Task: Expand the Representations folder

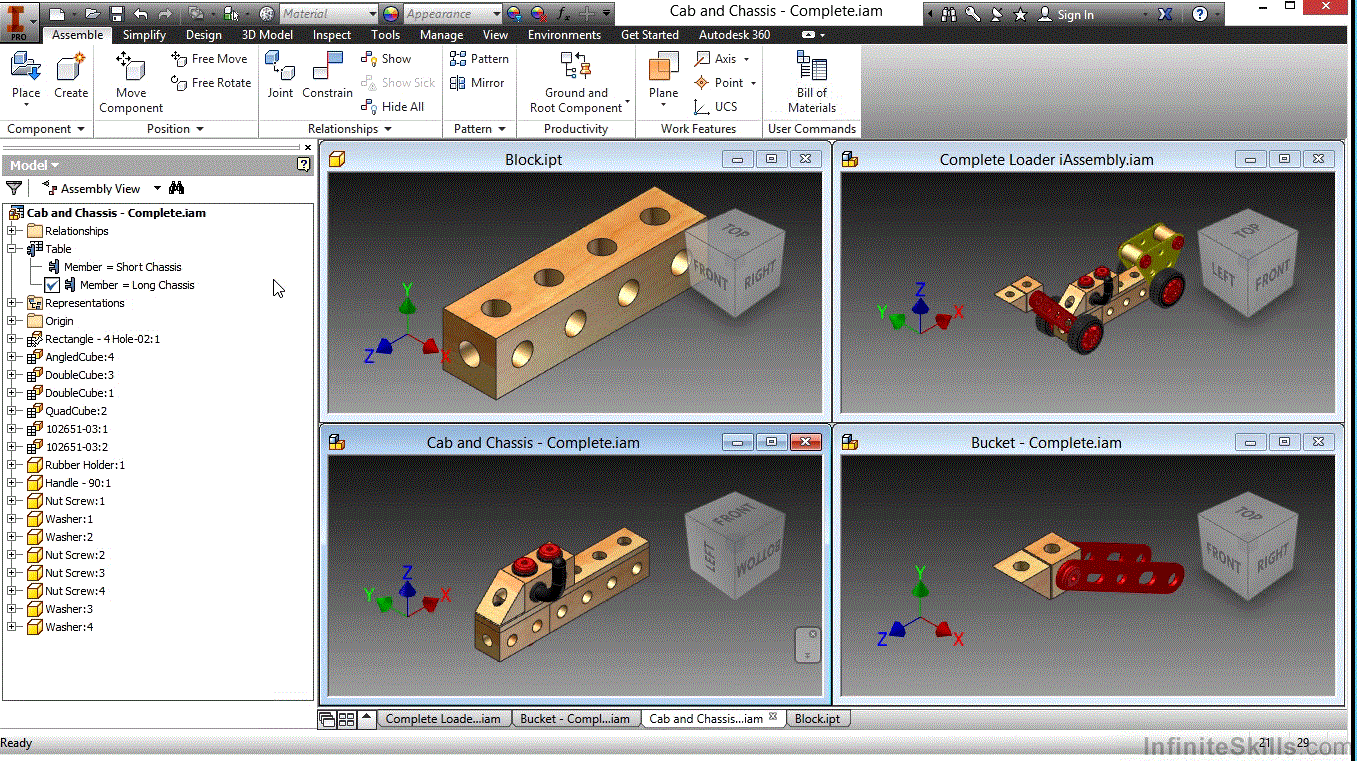Action: click(x=12, y=303)
